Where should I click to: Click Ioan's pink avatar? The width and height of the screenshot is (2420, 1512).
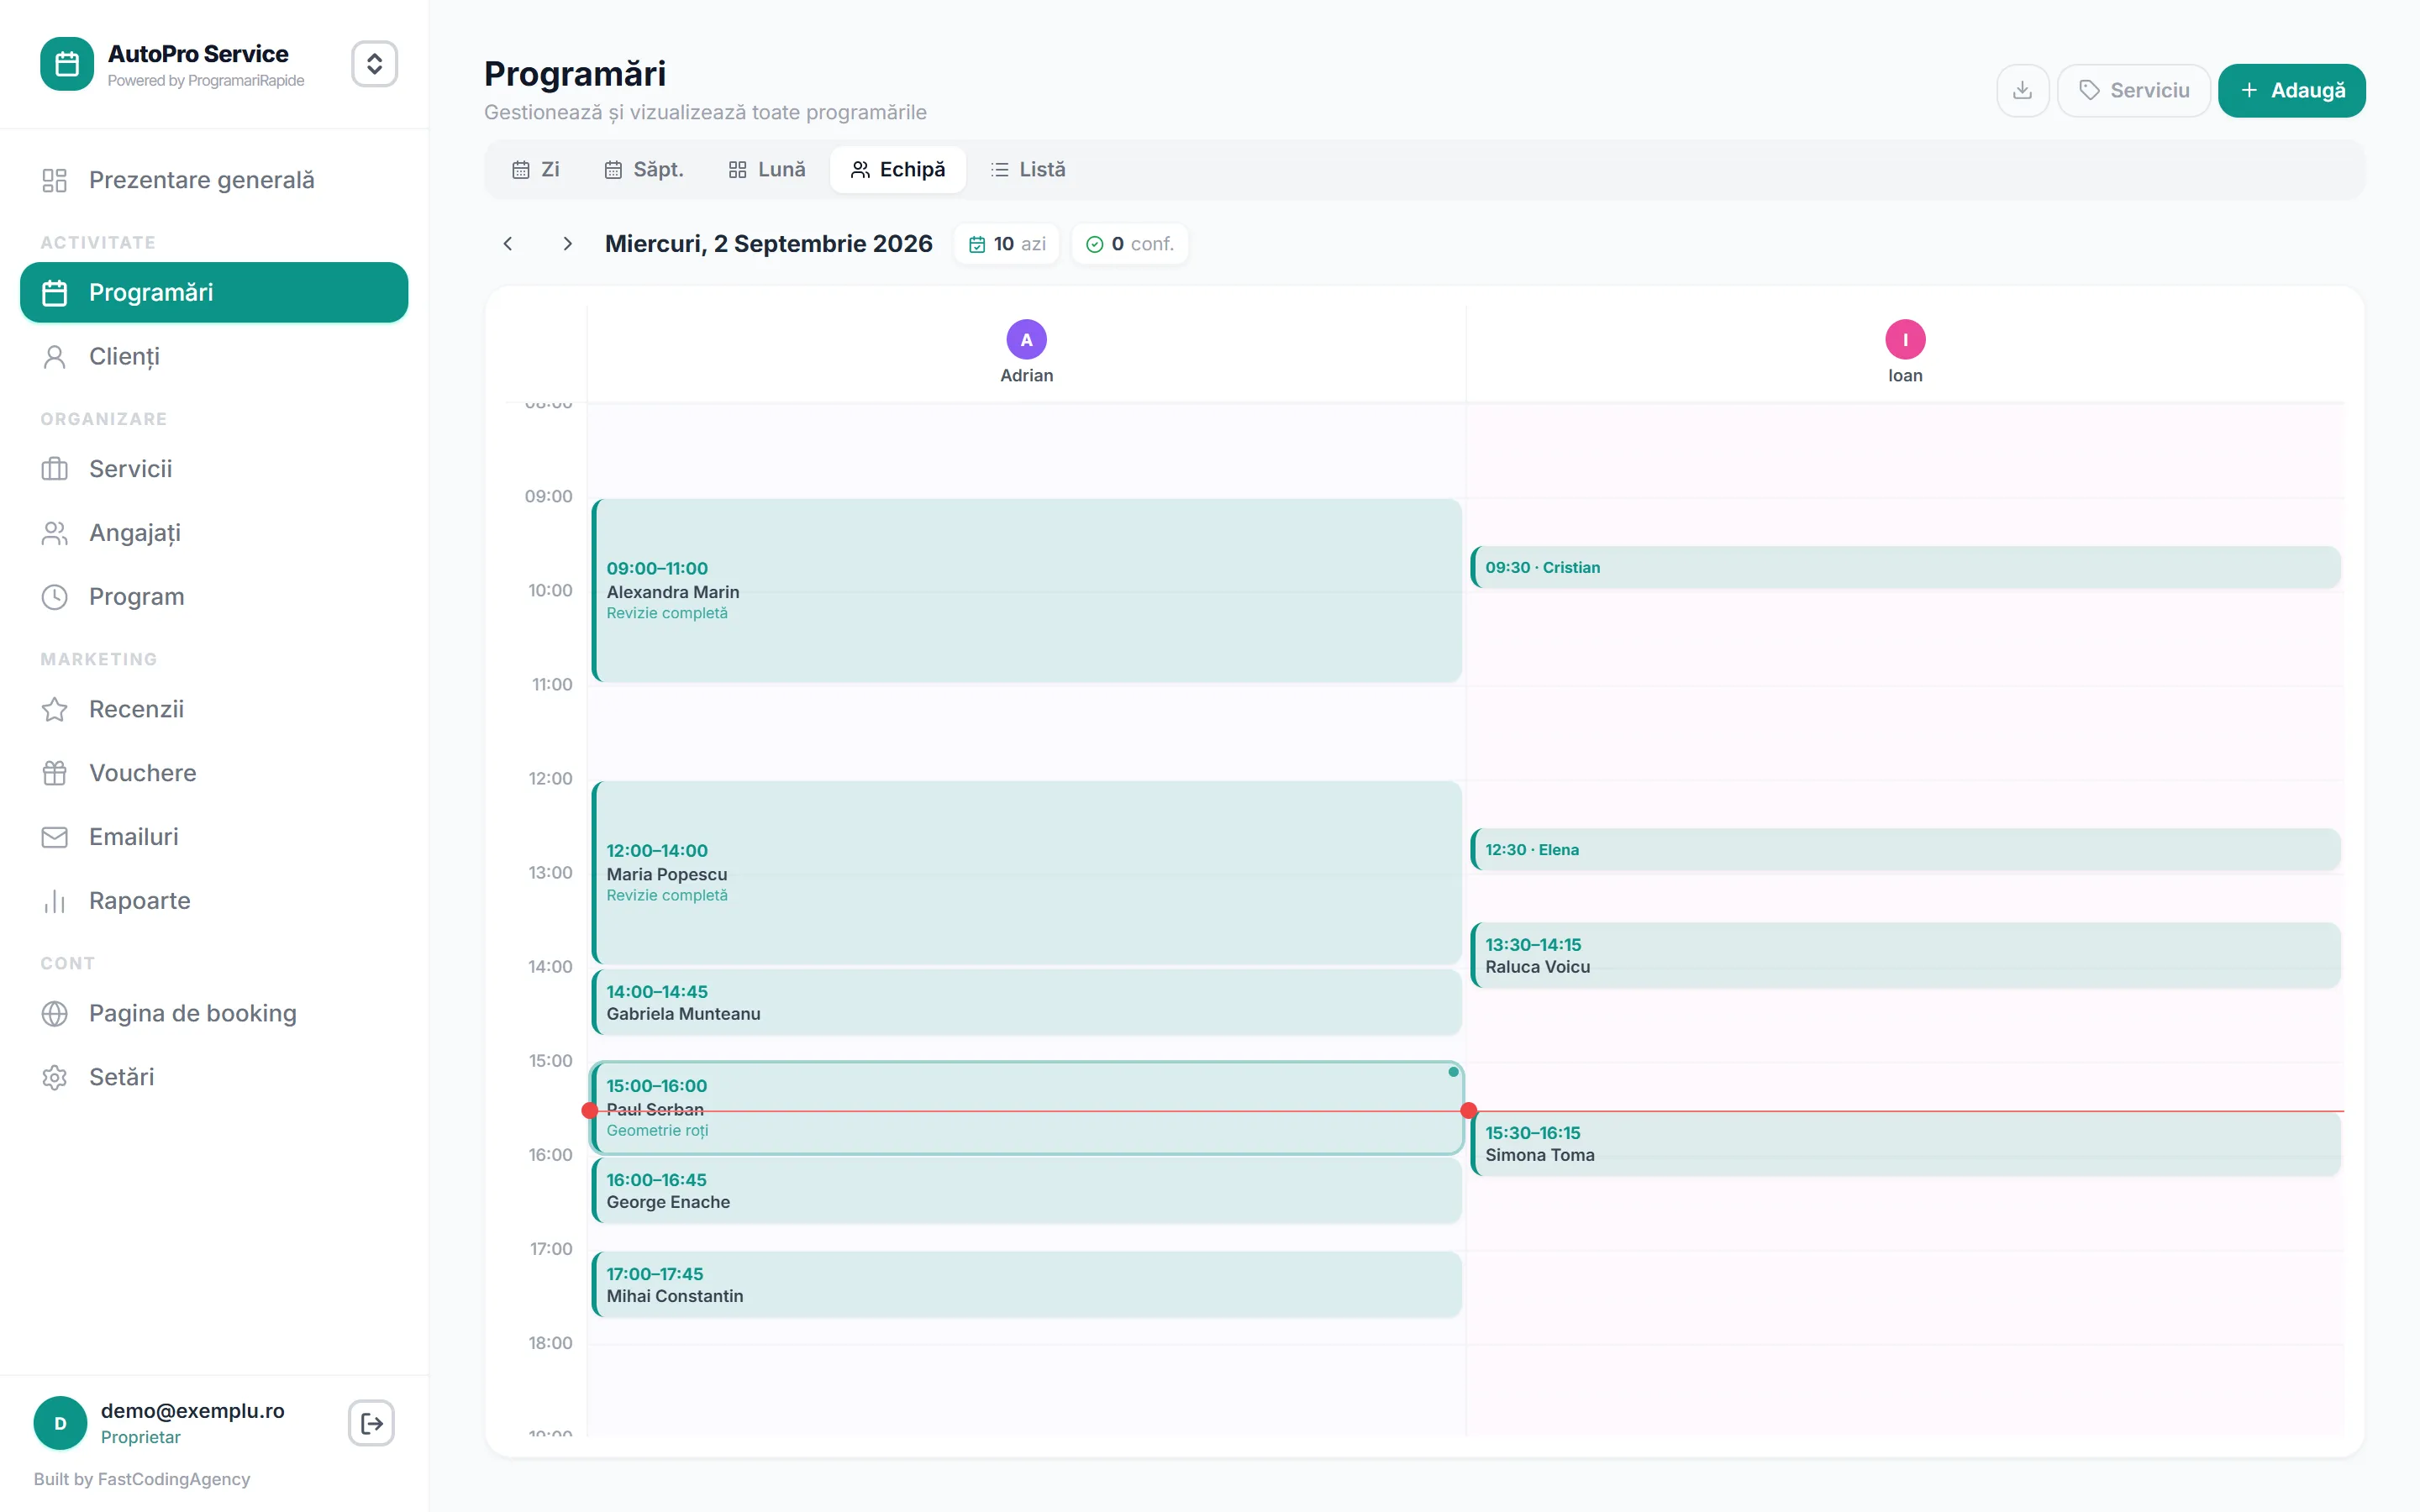(x=1905, y=340)
